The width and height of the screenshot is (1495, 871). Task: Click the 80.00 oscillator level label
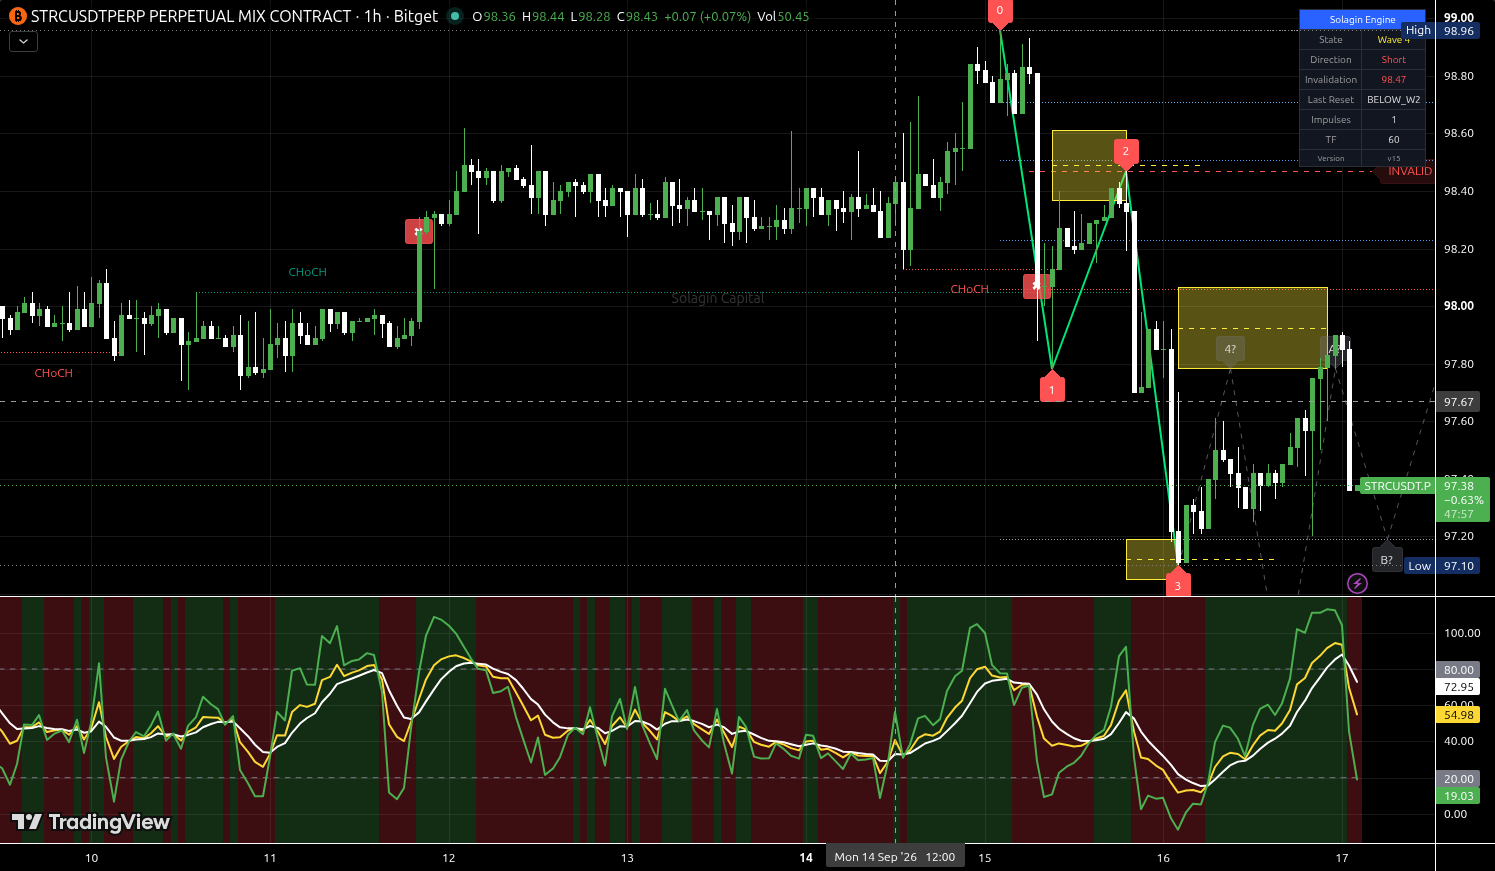(1458, 670)
